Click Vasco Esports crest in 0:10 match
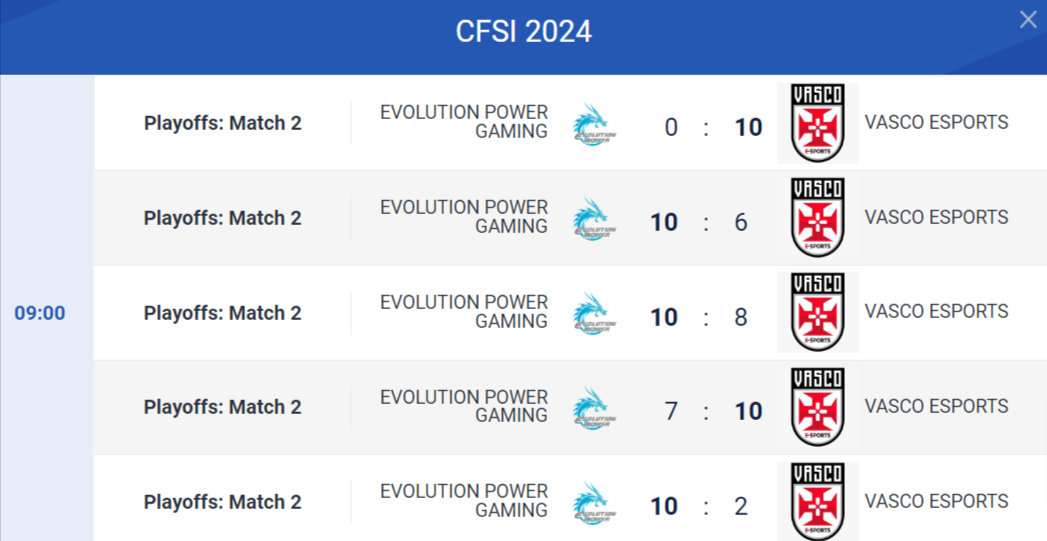 coord(817,123)
